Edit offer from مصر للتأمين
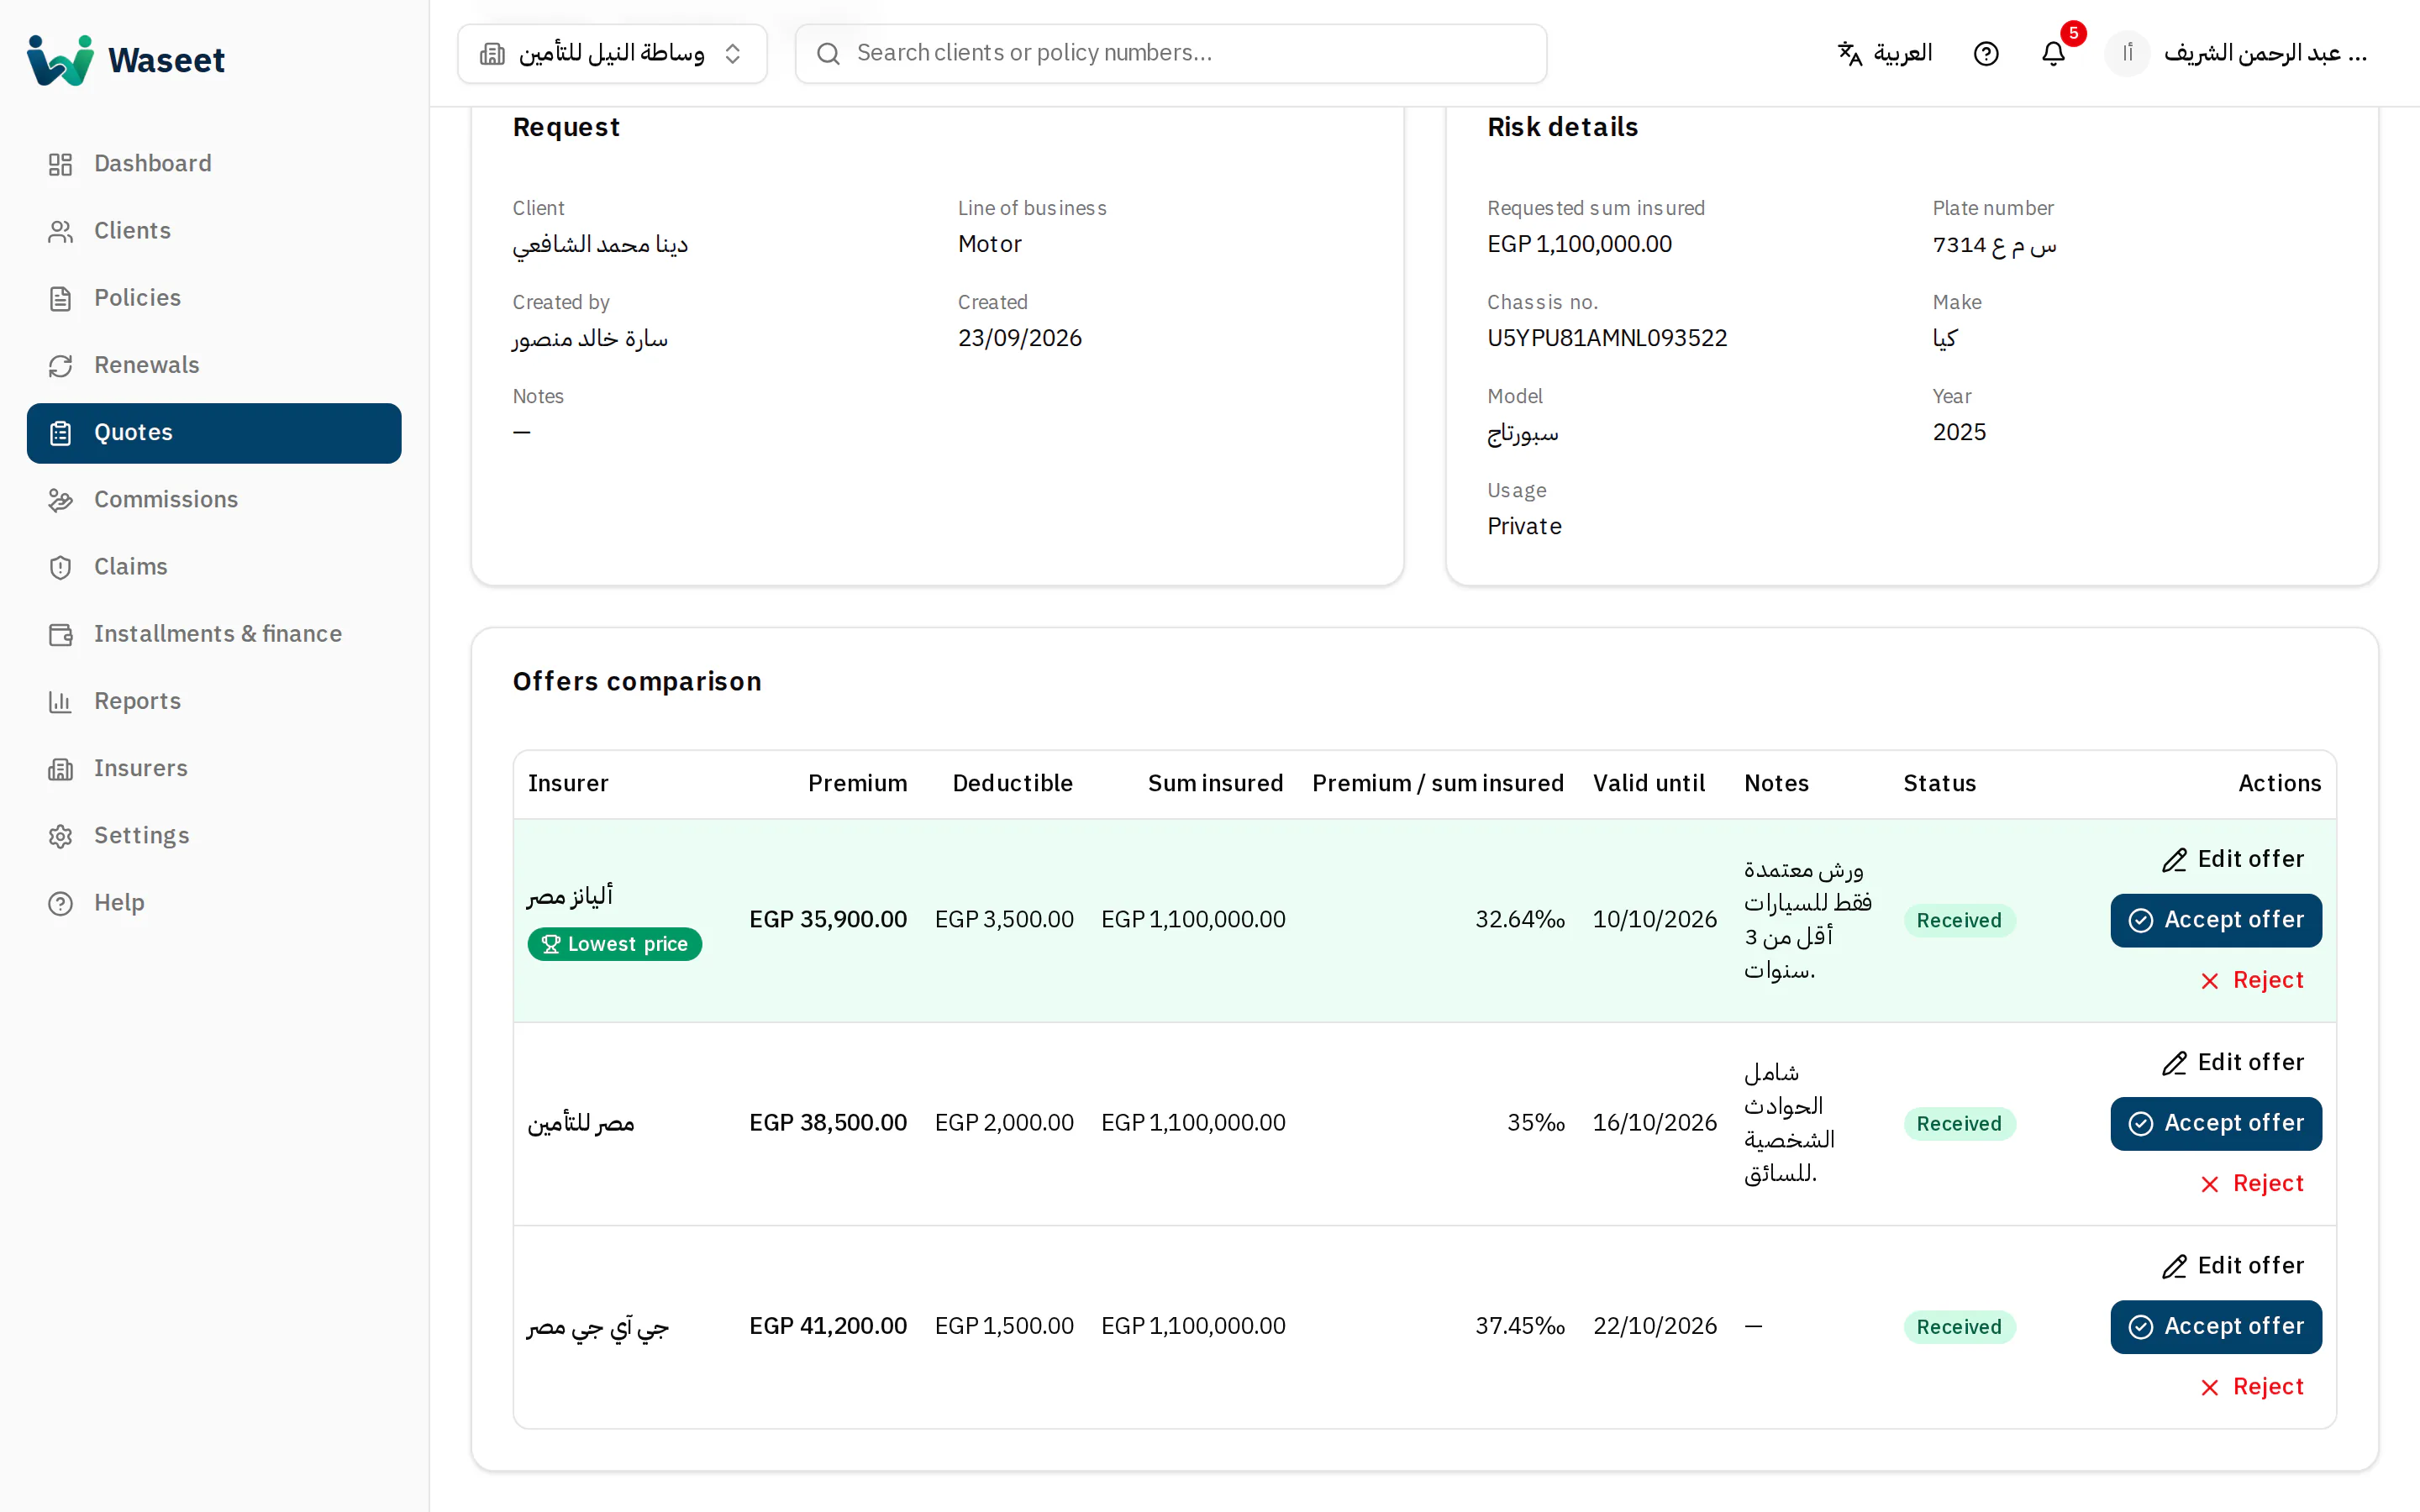The width and height of the screenshot is (2420, 1512). [2233, 1063]
